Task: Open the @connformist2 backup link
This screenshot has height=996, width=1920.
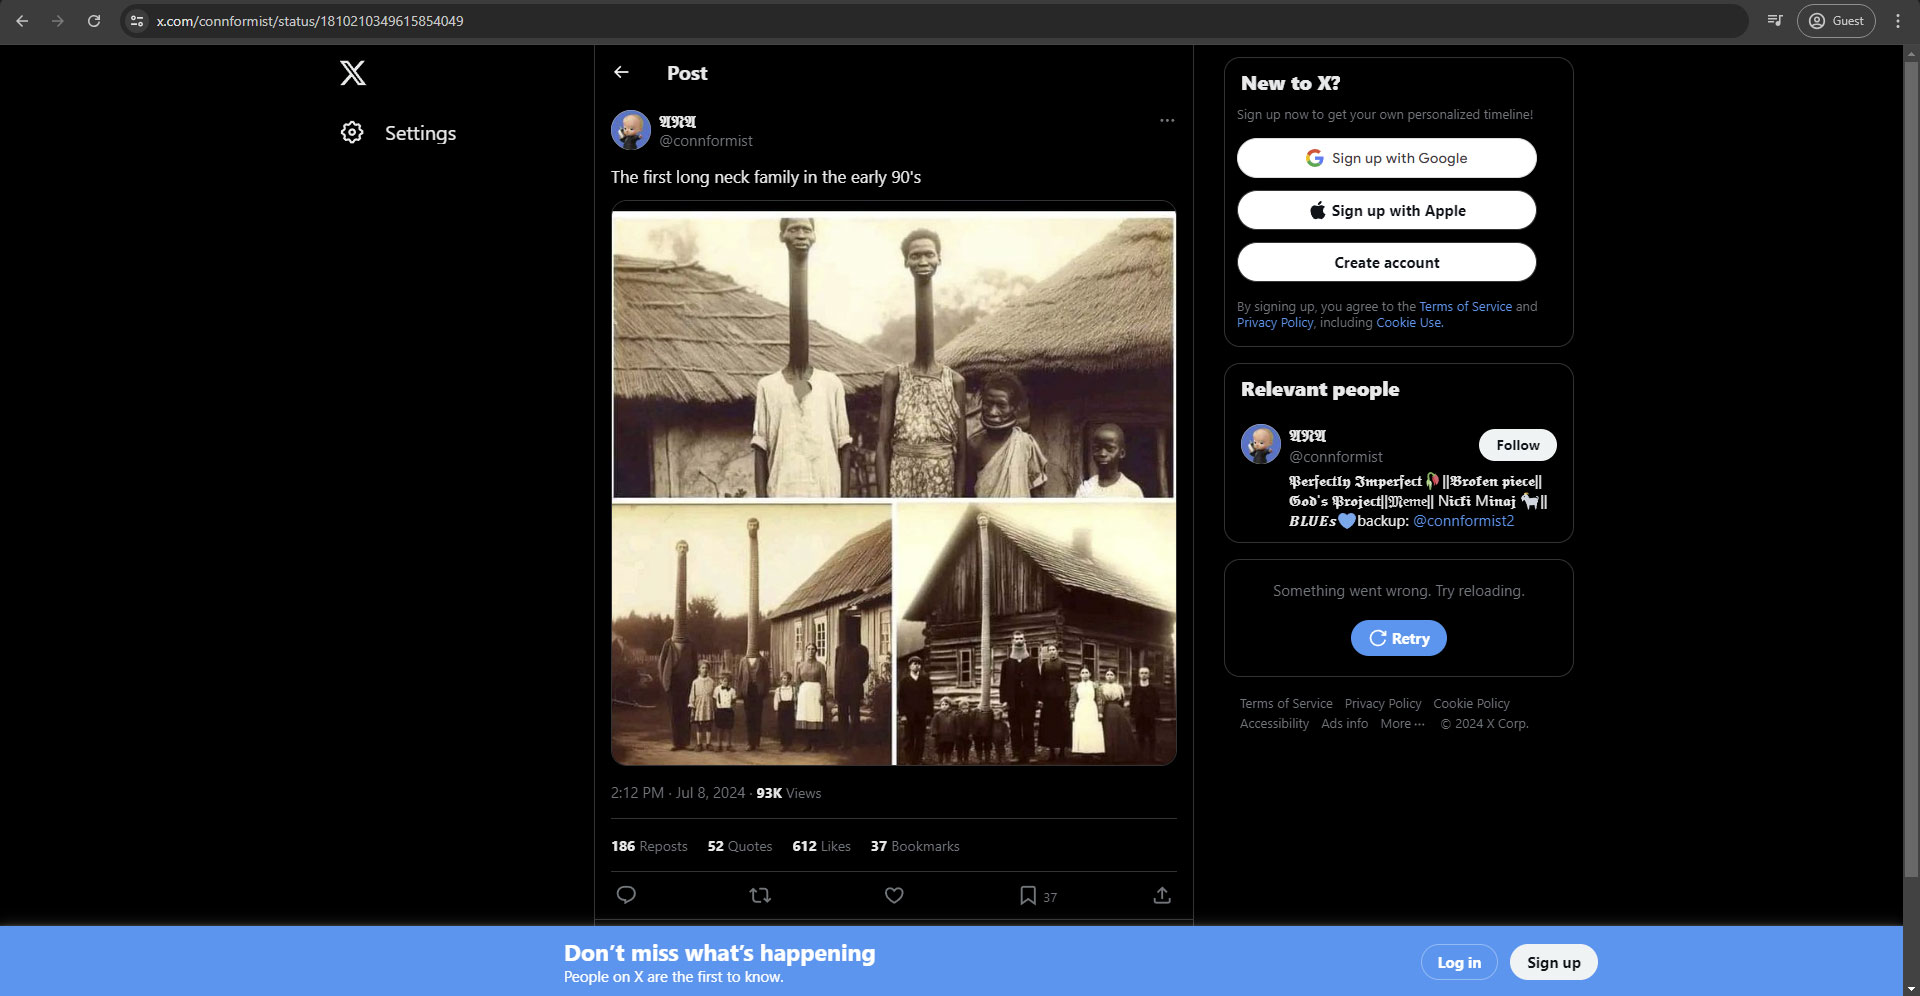Action: pos(1463,521)
